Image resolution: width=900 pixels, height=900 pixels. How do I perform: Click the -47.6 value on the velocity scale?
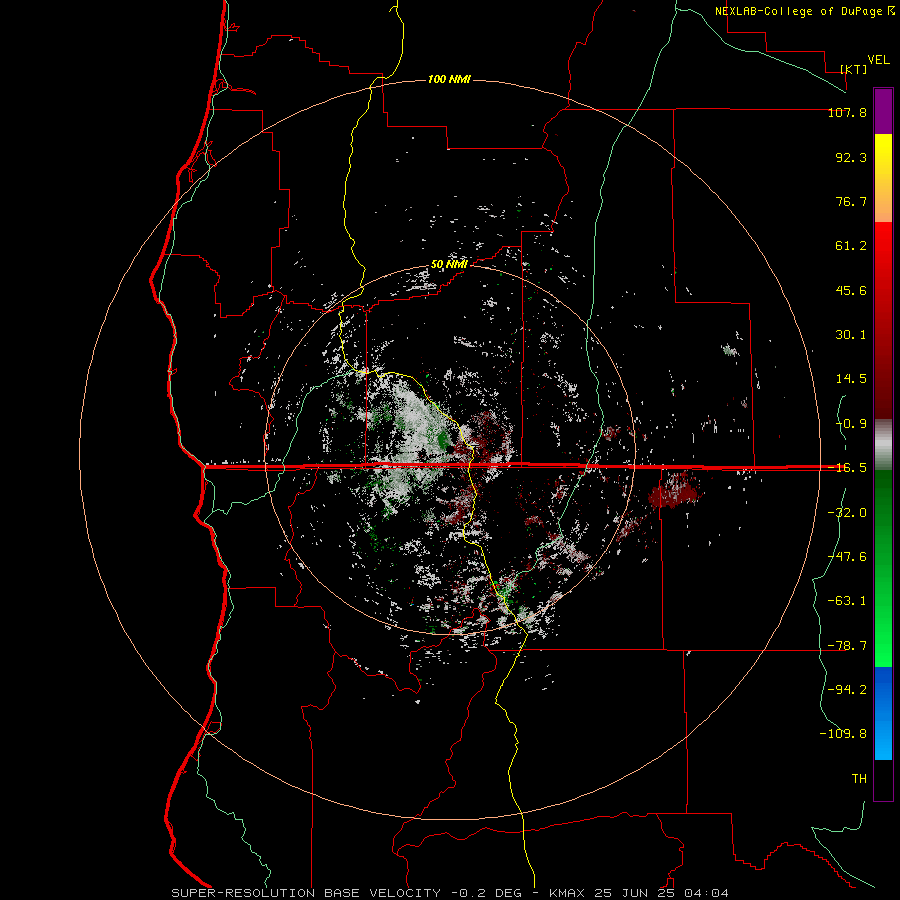(847, 557)
